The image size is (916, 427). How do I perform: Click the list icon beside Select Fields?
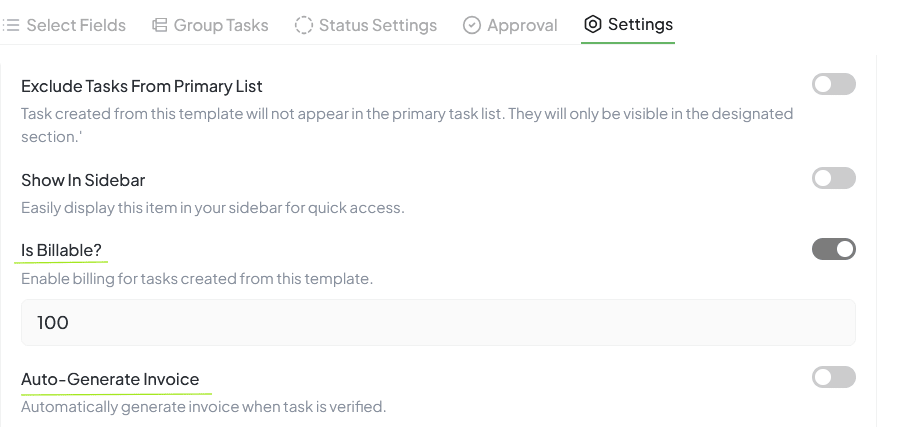tap(12, 25)
